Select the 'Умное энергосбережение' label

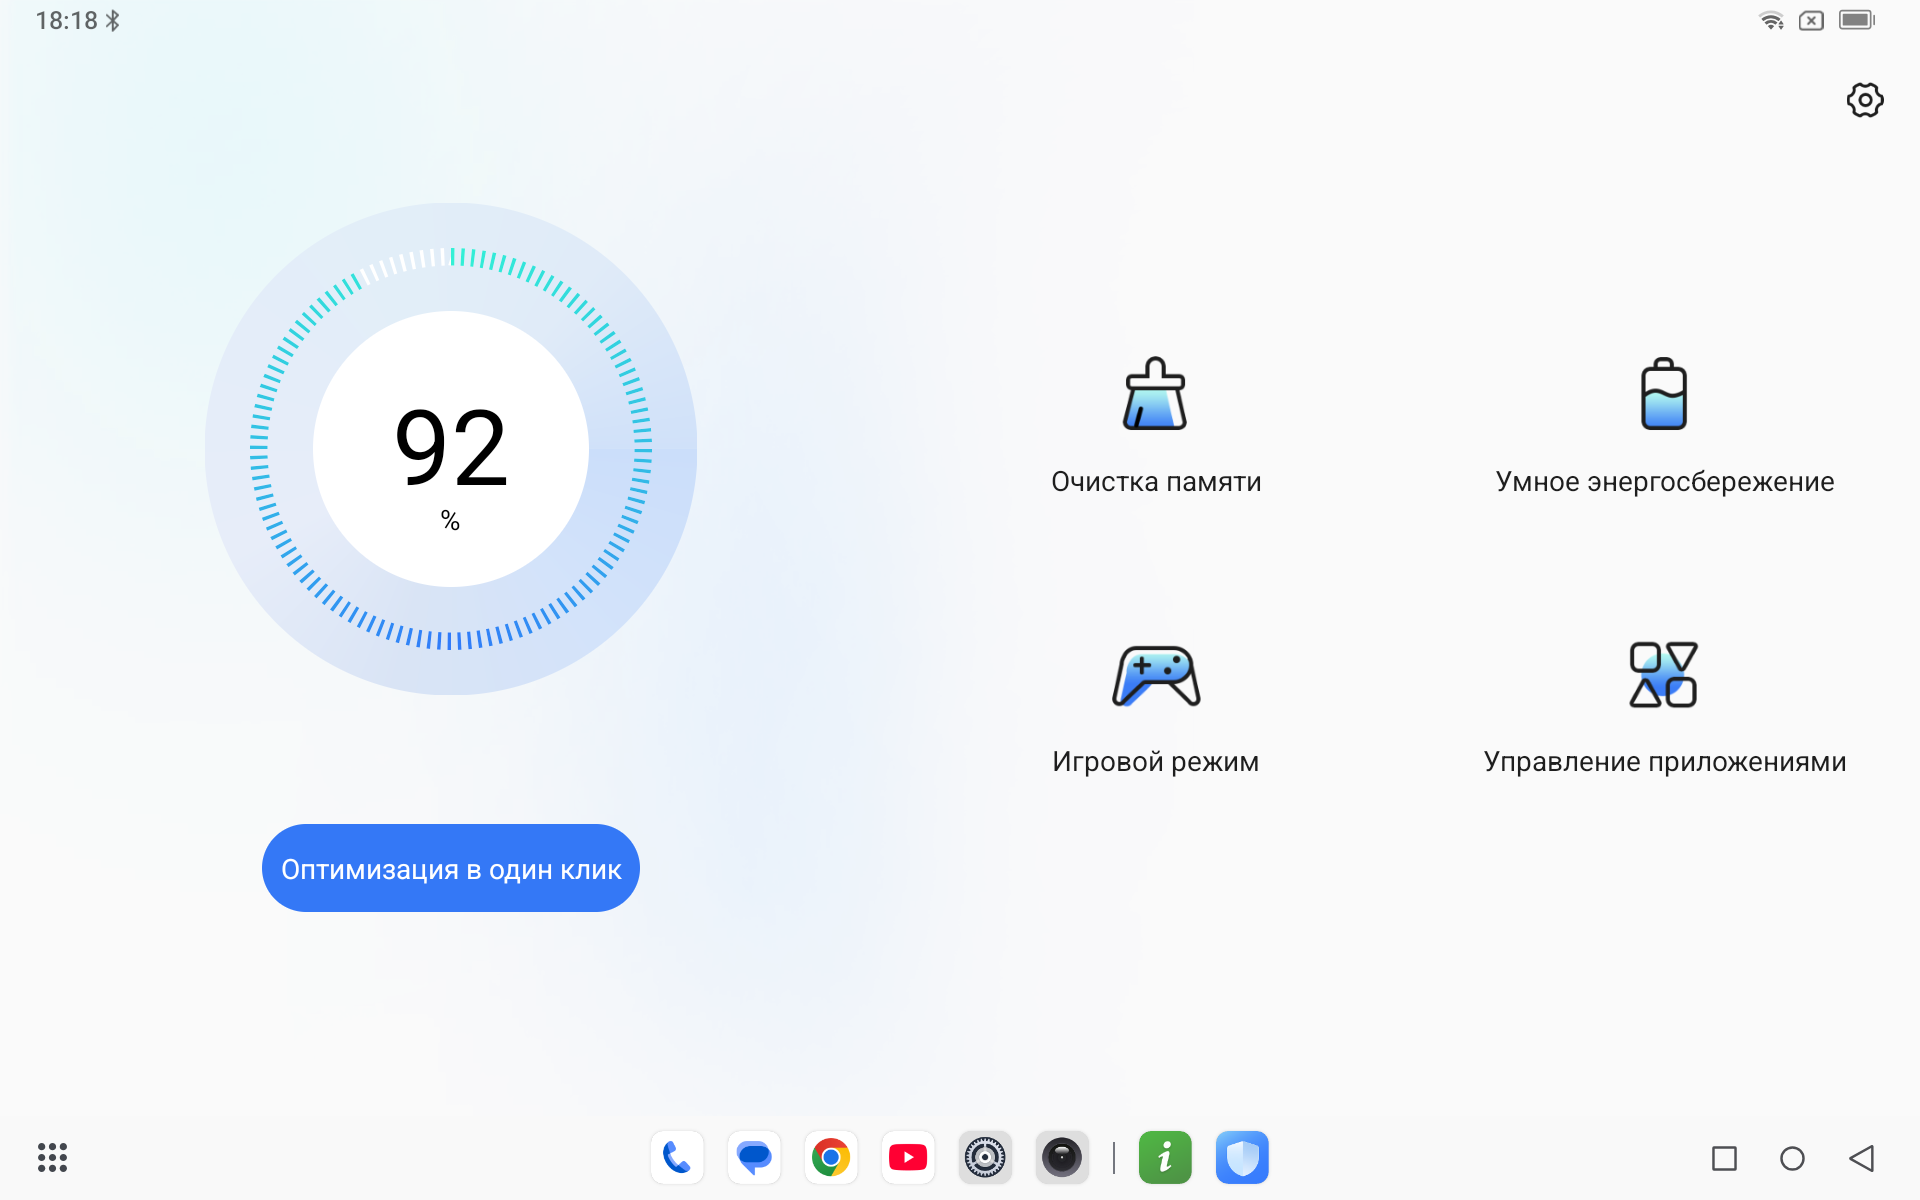coord(1664,482)
